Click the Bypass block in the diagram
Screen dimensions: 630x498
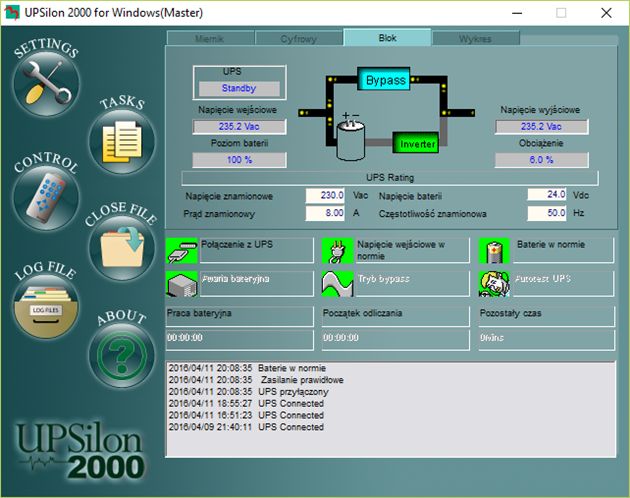384,79
